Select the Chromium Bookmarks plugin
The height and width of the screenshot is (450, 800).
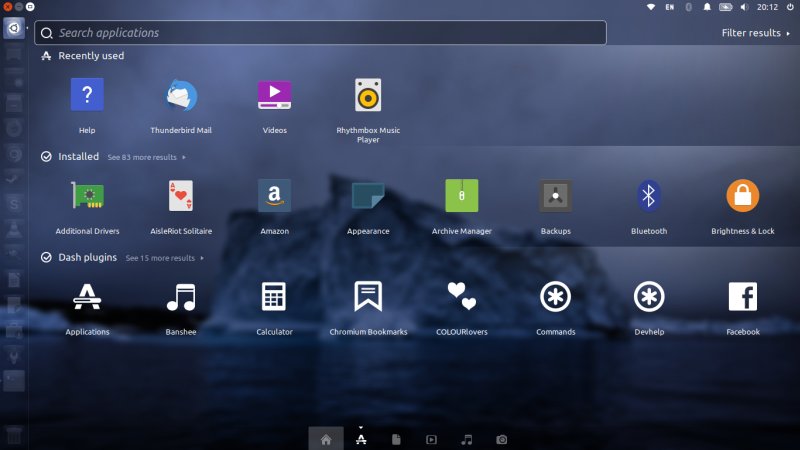click(368, 296)
